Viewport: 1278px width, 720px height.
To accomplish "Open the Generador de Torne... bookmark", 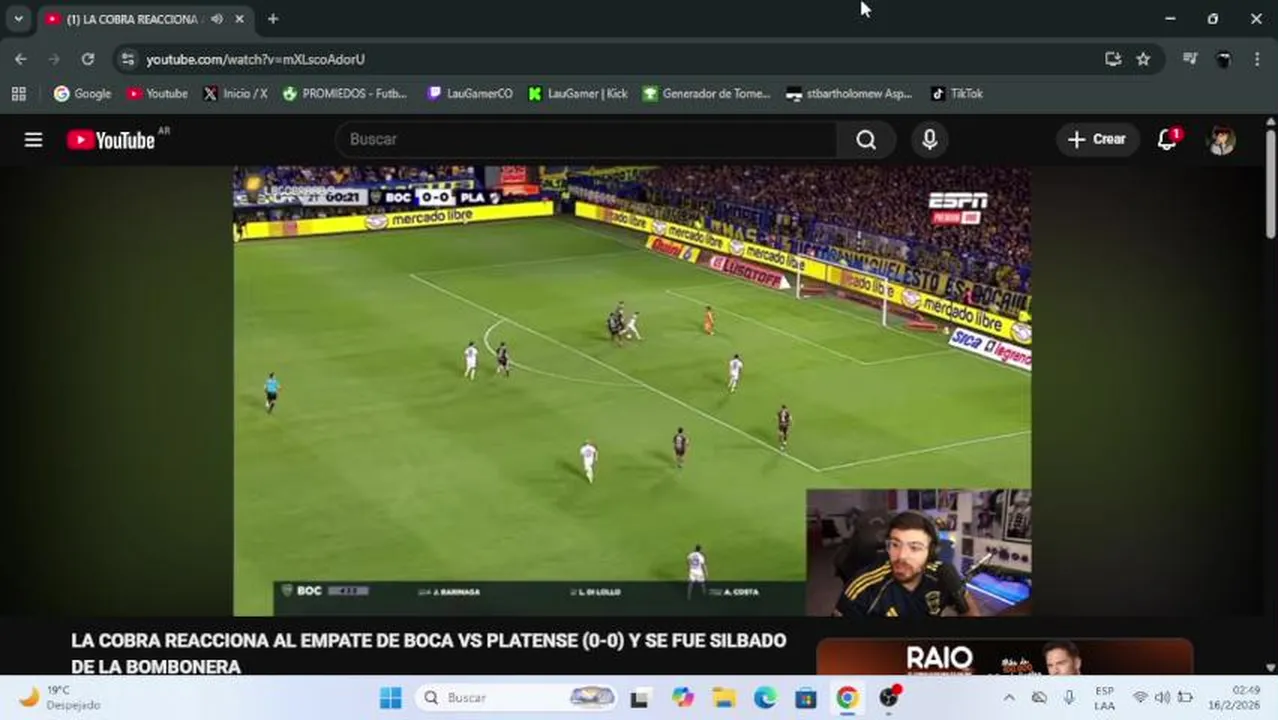I will coord(707,93).
